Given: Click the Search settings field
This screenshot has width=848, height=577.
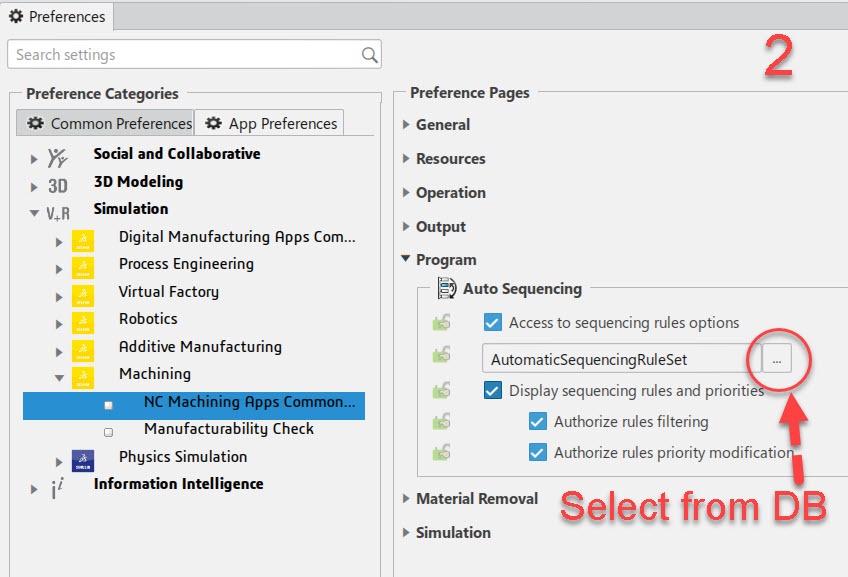Looking at the screenshot, I should click(x=185, y=55).
